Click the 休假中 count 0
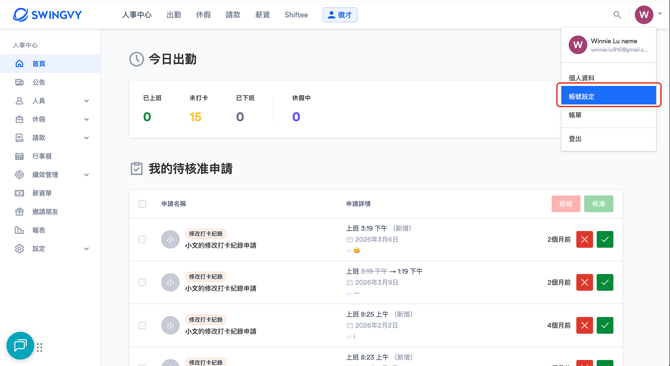The height and width of the screenshot is (366, 670). click(296, 117)
